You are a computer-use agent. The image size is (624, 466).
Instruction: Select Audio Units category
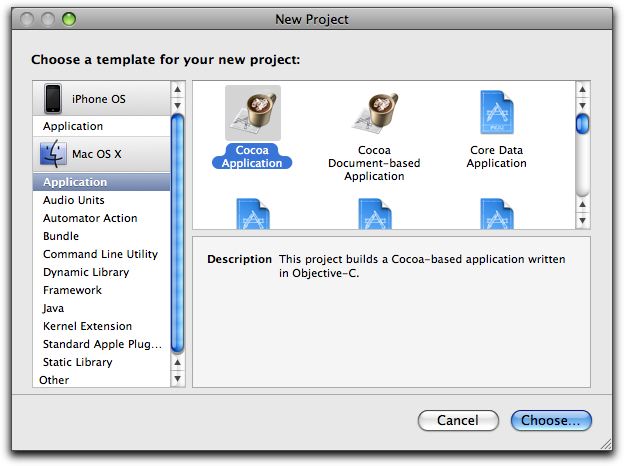pyautogui.click(x=102, y=200)
